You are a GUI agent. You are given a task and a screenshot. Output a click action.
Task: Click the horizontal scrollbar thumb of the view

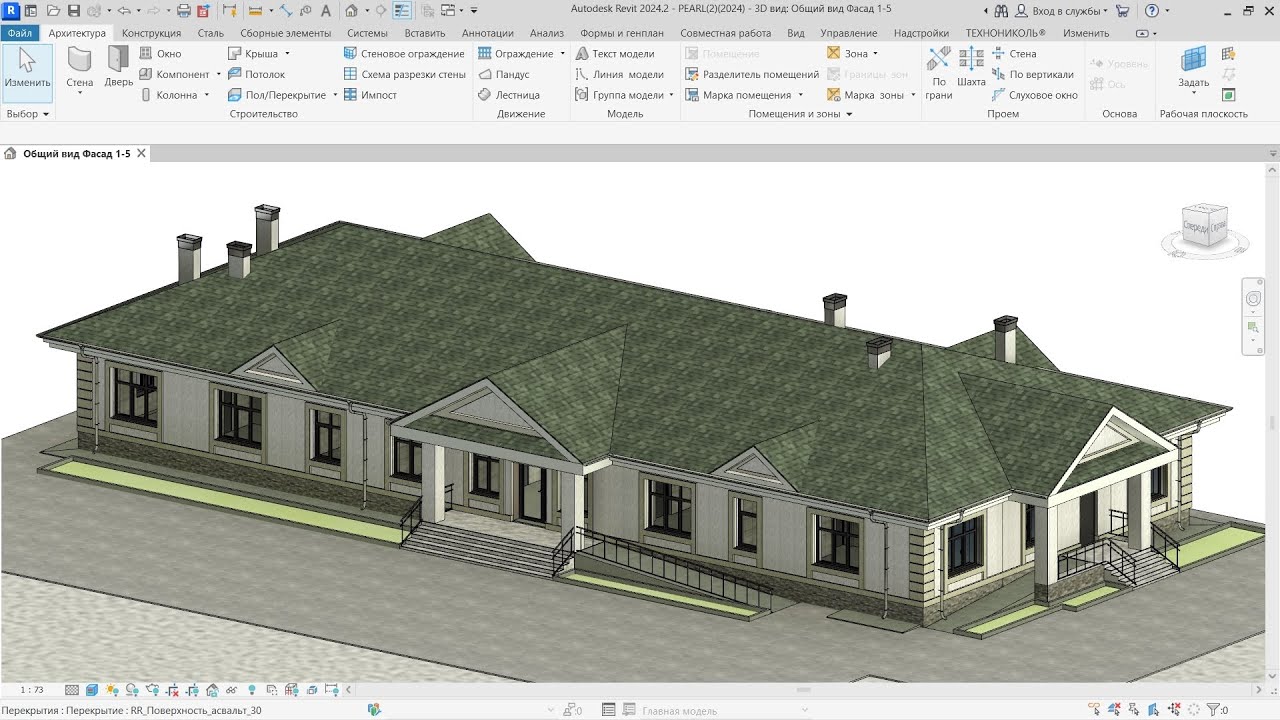pyautogui.click(x=802, y=690)
